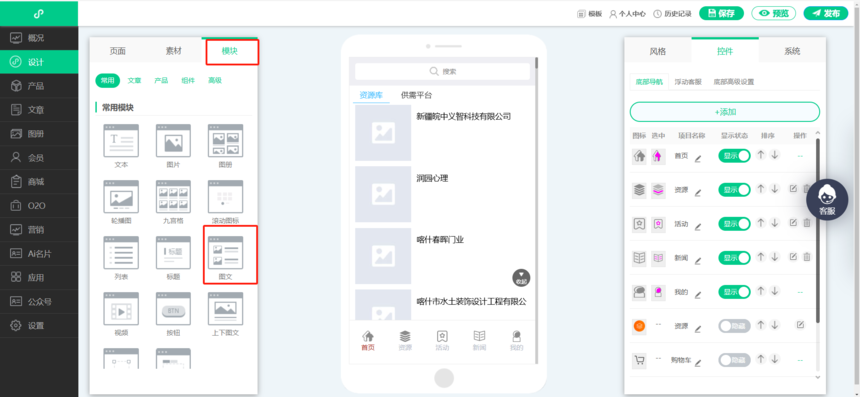The image size is (860, 397).
Task: Open 商城 mall in left sidebar
Action: tap(39, 182)
